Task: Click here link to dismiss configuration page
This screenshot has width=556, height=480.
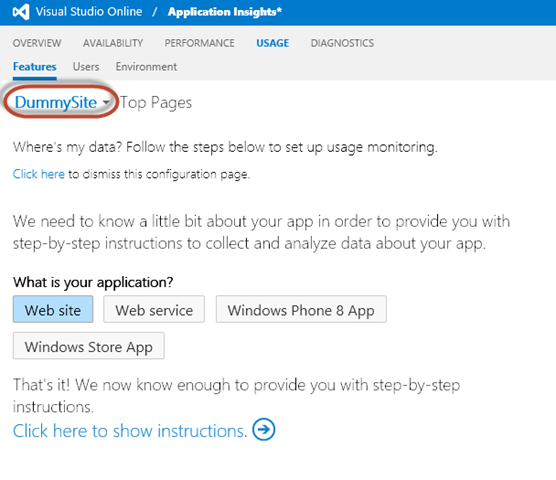Action: 39,174
